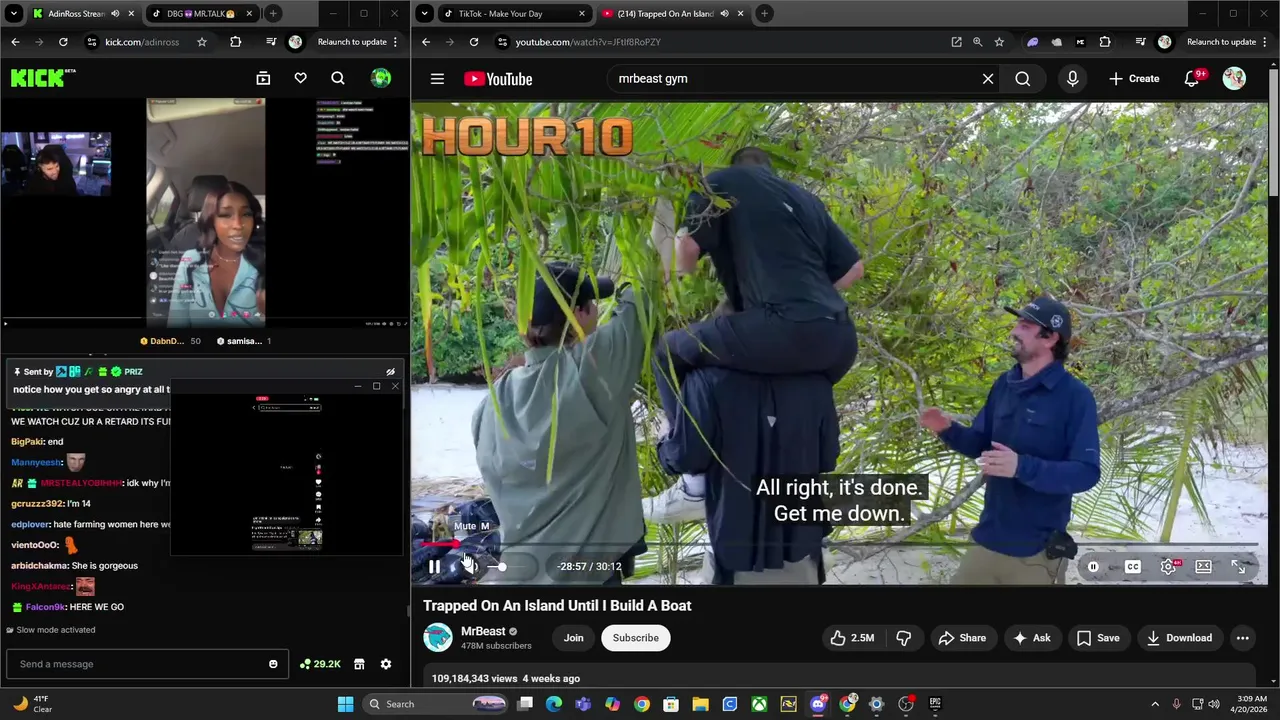Open Kick chat settings gear

(386, 664)
